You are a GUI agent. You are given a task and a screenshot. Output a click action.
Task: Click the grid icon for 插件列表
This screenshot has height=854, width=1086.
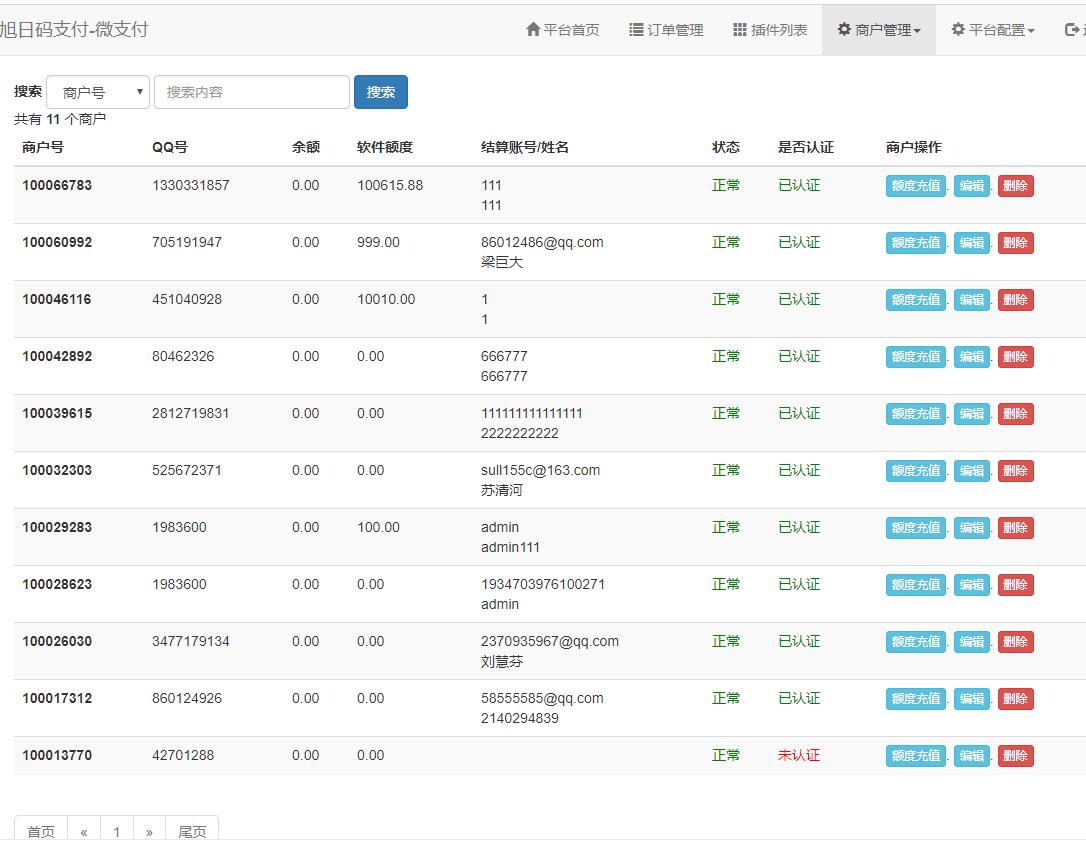(x=740, y=30)
